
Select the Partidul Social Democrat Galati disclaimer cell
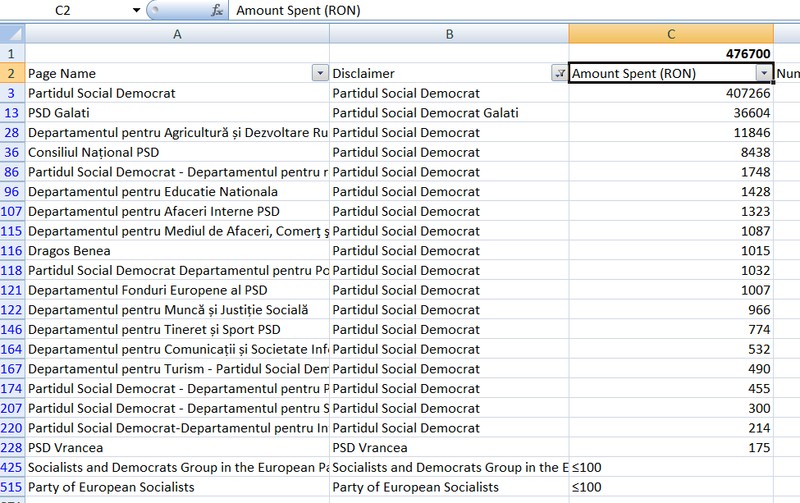[x=449, y=113]
